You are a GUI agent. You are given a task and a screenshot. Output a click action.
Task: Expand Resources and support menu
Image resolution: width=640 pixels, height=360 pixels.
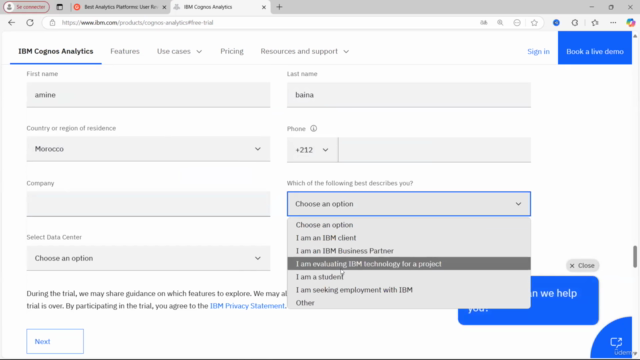(x=305, y=51)
